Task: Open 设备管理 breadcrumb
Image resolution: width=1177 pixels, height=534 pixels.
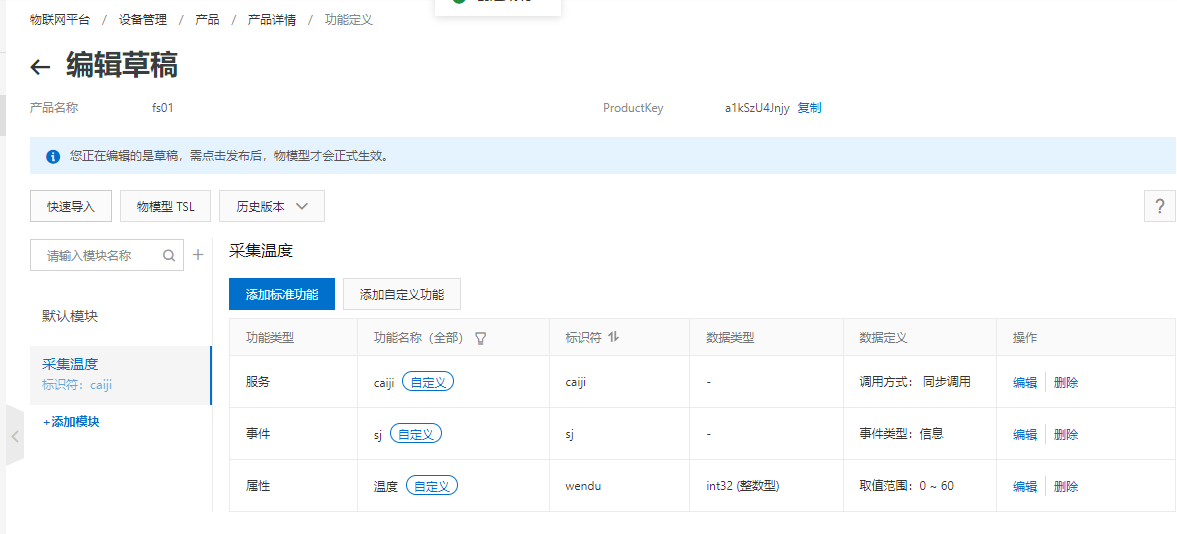Action: 143,20
